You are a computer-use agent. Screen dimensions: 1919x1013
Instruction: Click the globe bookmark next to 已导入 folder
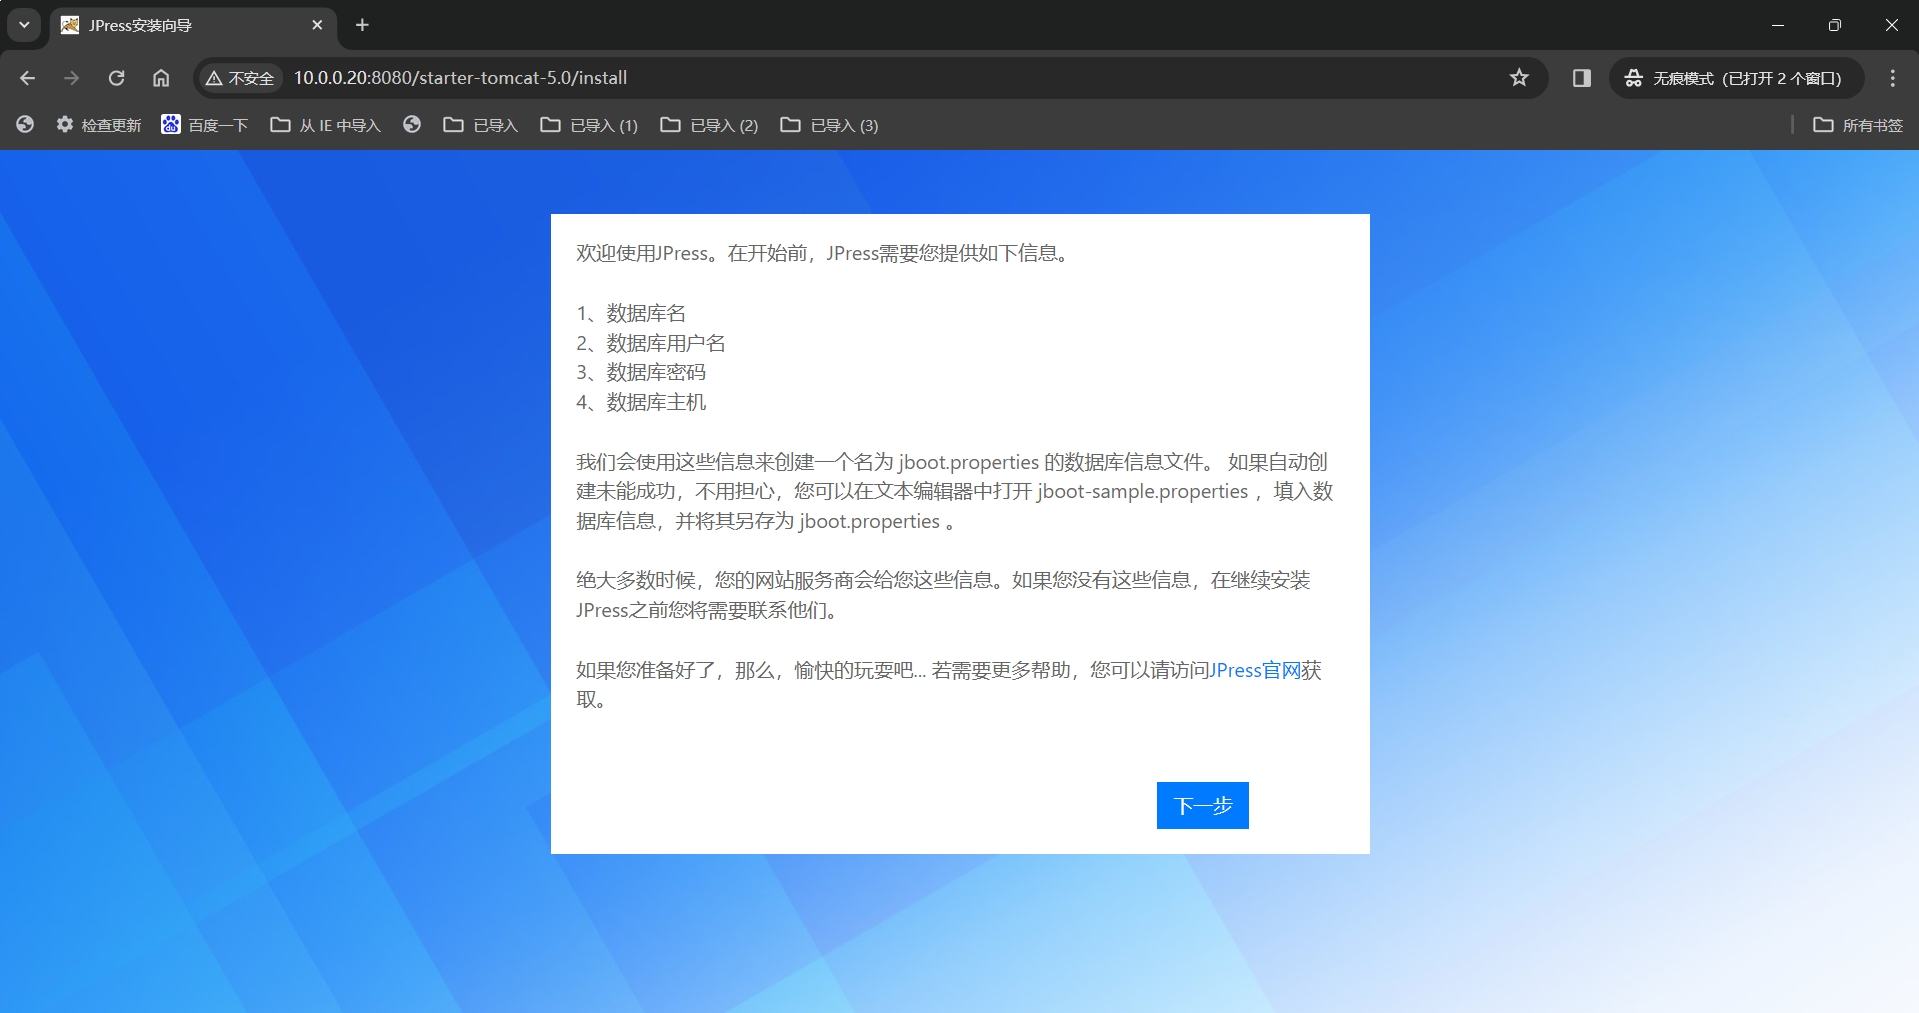point(412,124)
